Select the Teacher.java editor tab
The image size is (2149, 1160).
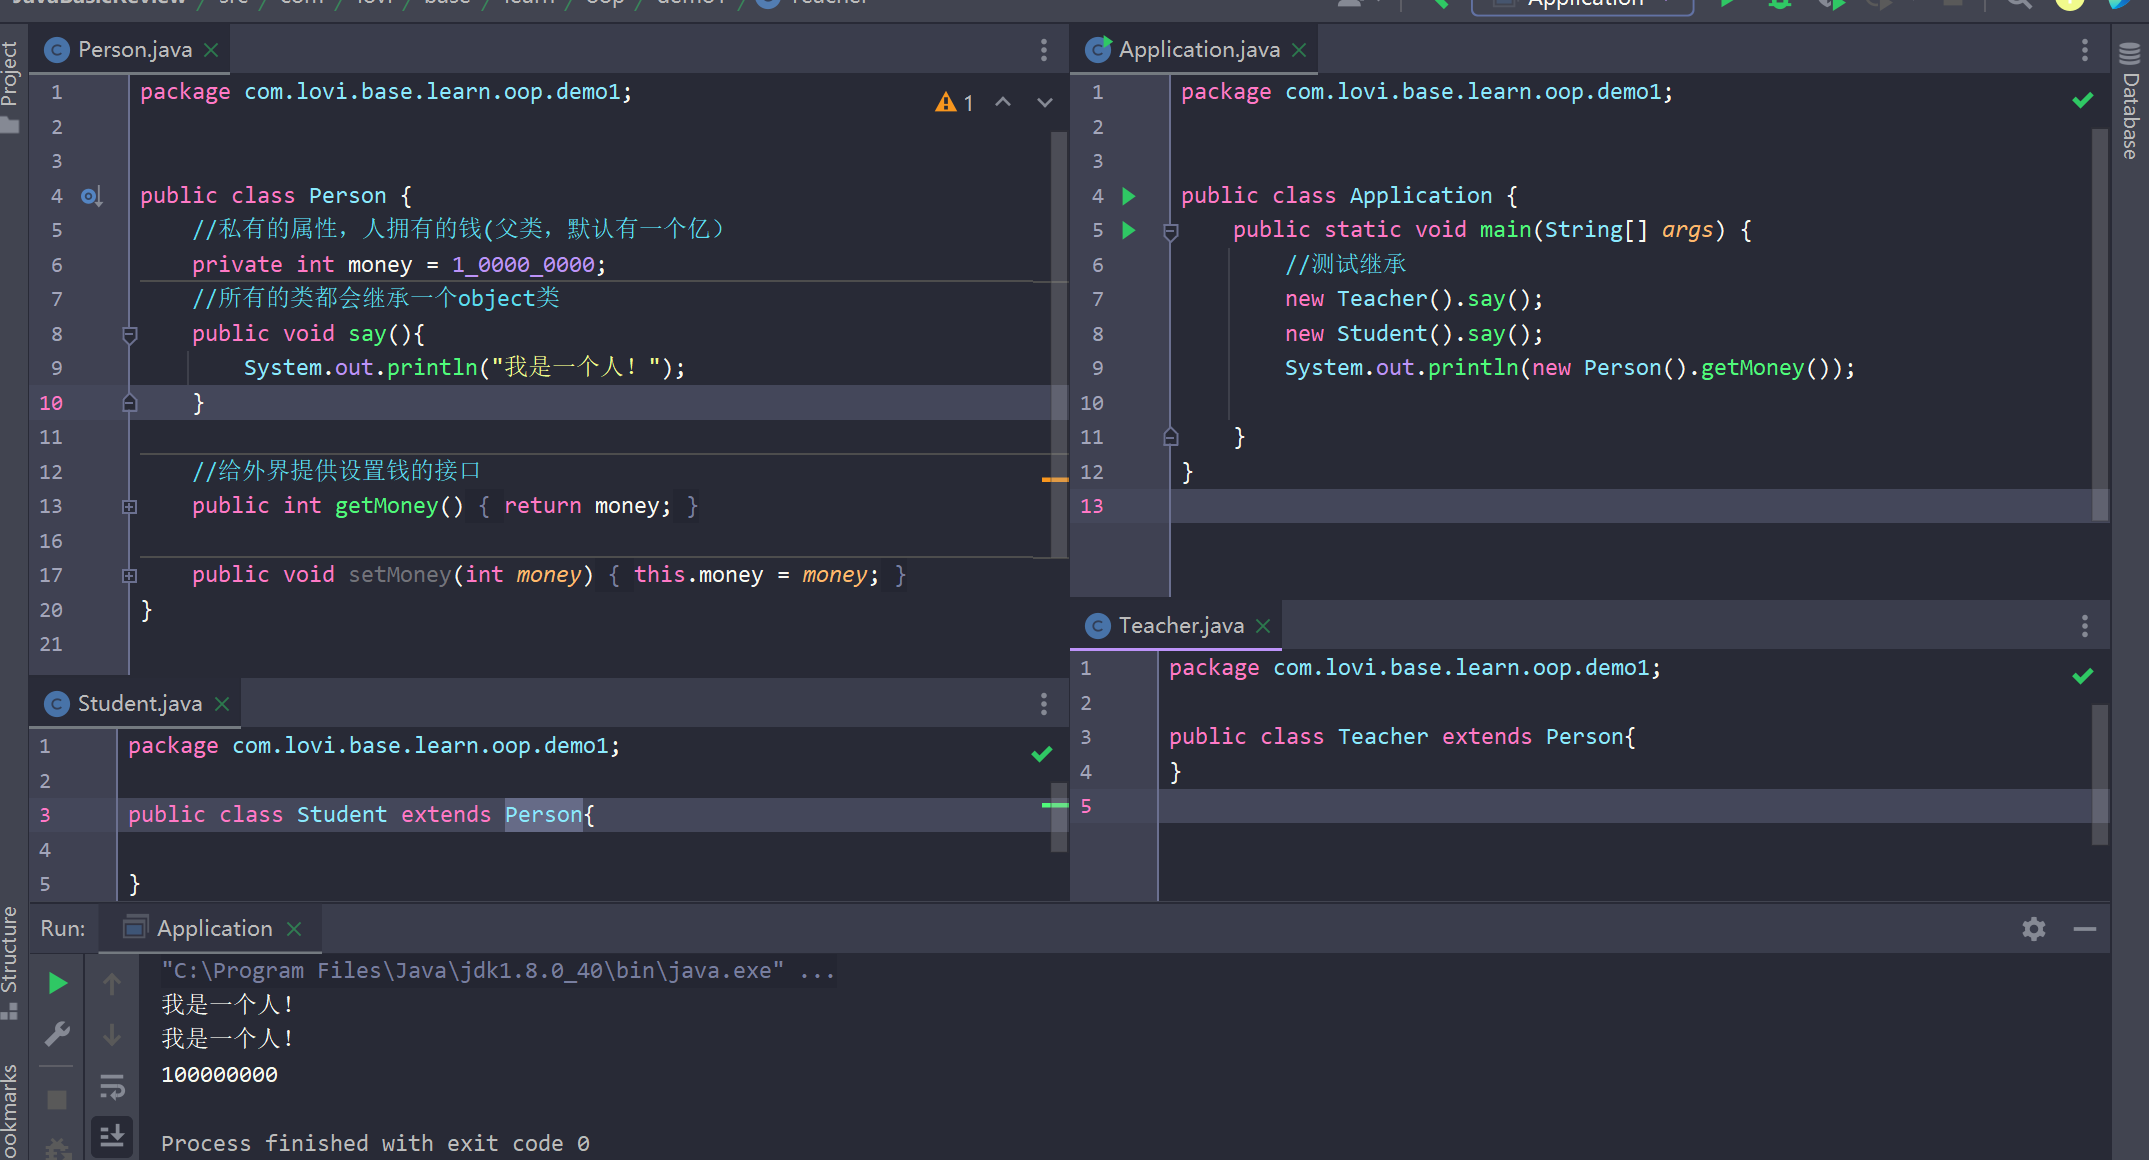1180,626
